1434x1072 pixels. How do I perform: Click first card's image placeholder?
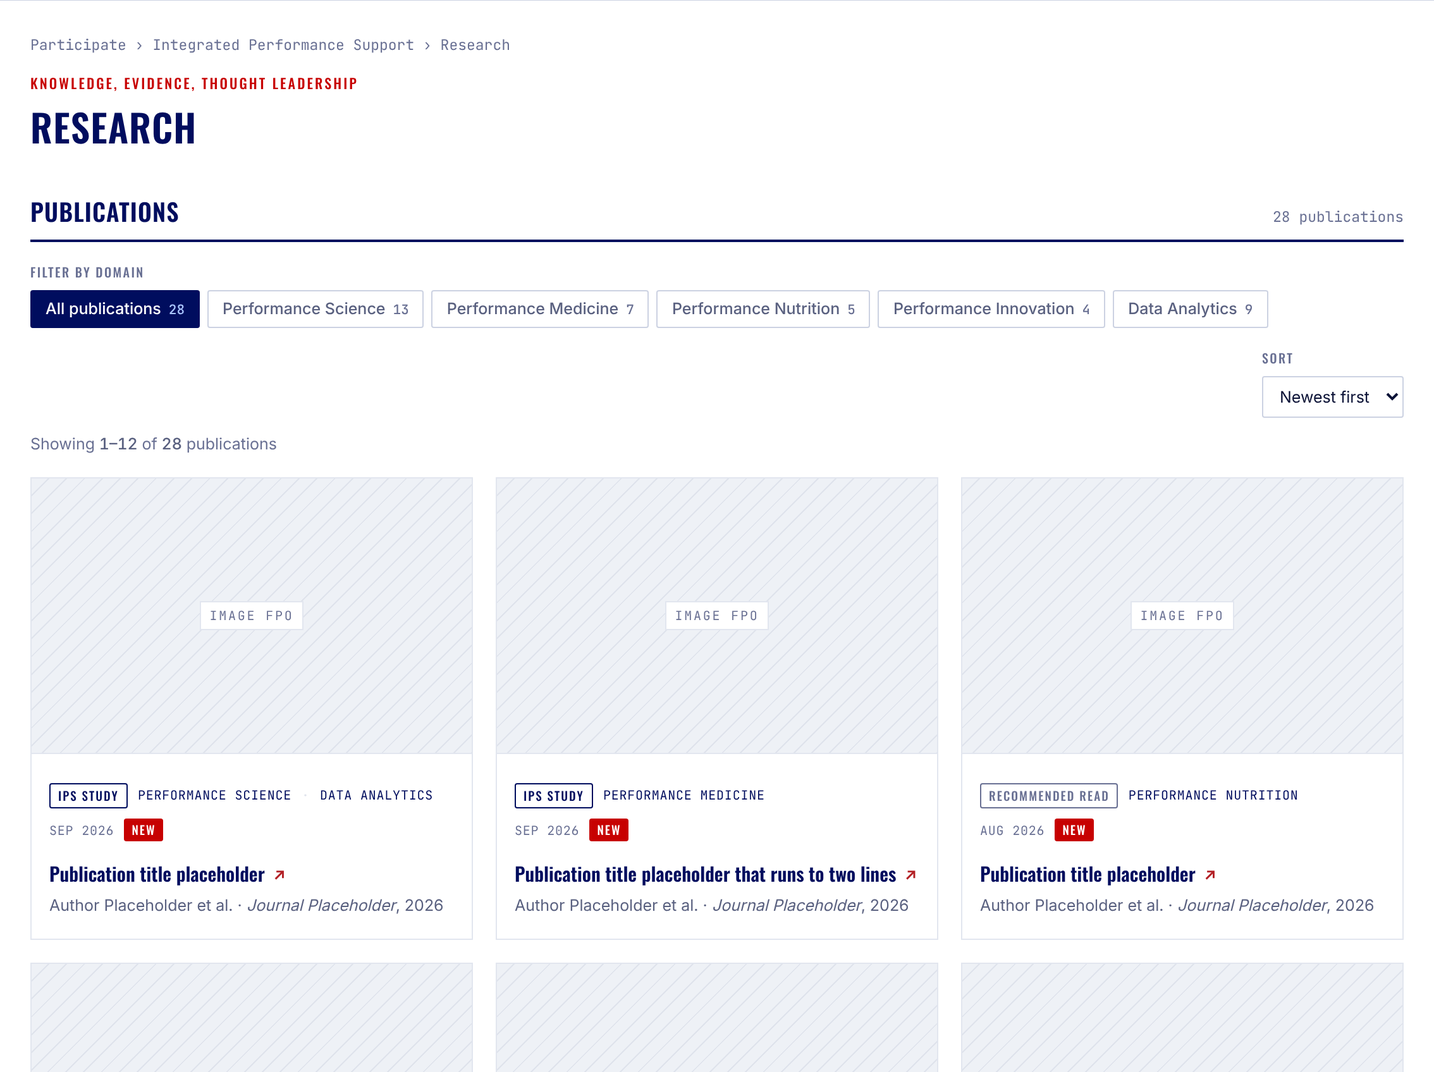(251, 615)
